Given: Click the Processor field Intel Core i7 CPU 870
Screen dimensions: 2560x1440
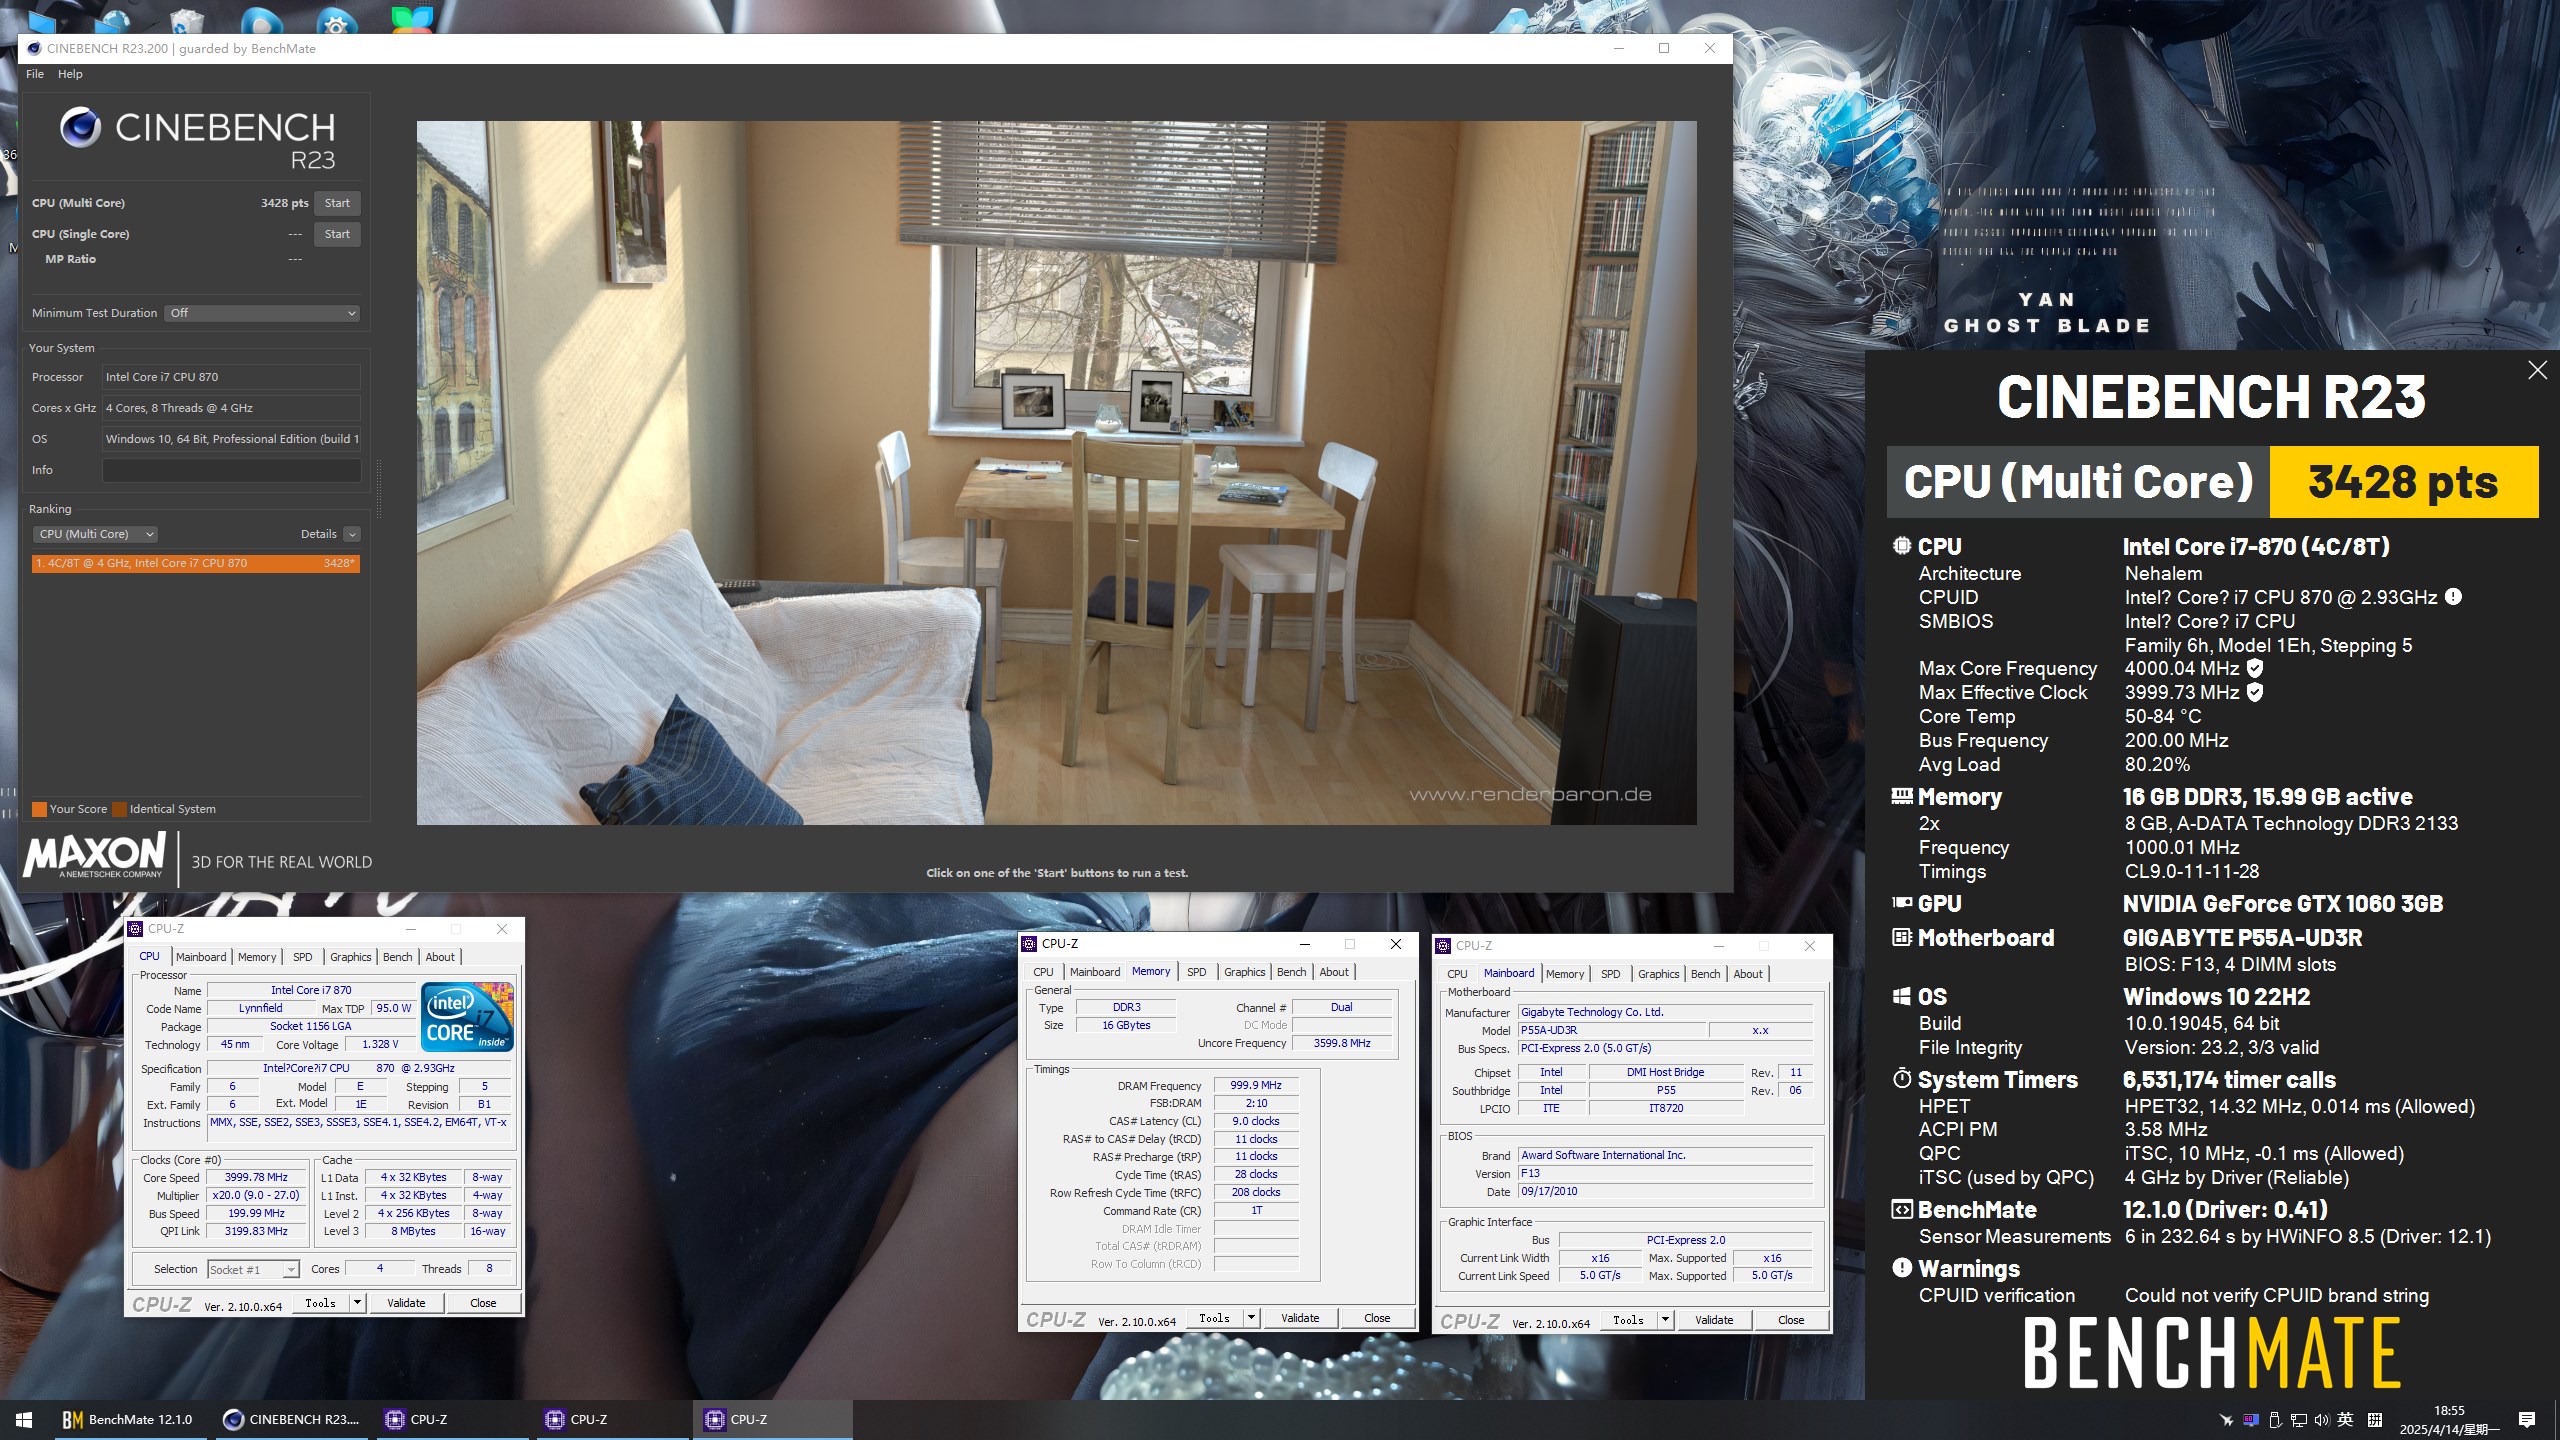Looking at the screenshot, I should click(231, 377).
